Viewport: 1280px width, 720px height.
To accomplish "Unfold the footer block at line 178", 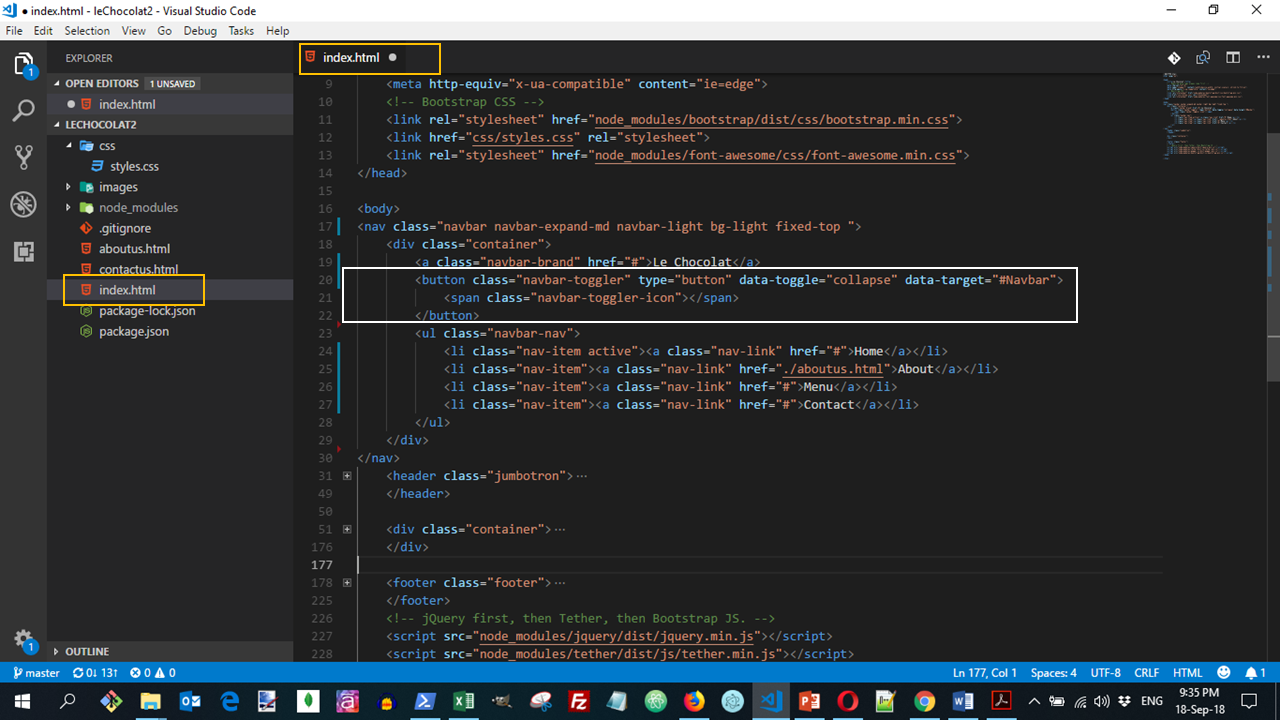I will click(347, 583).
